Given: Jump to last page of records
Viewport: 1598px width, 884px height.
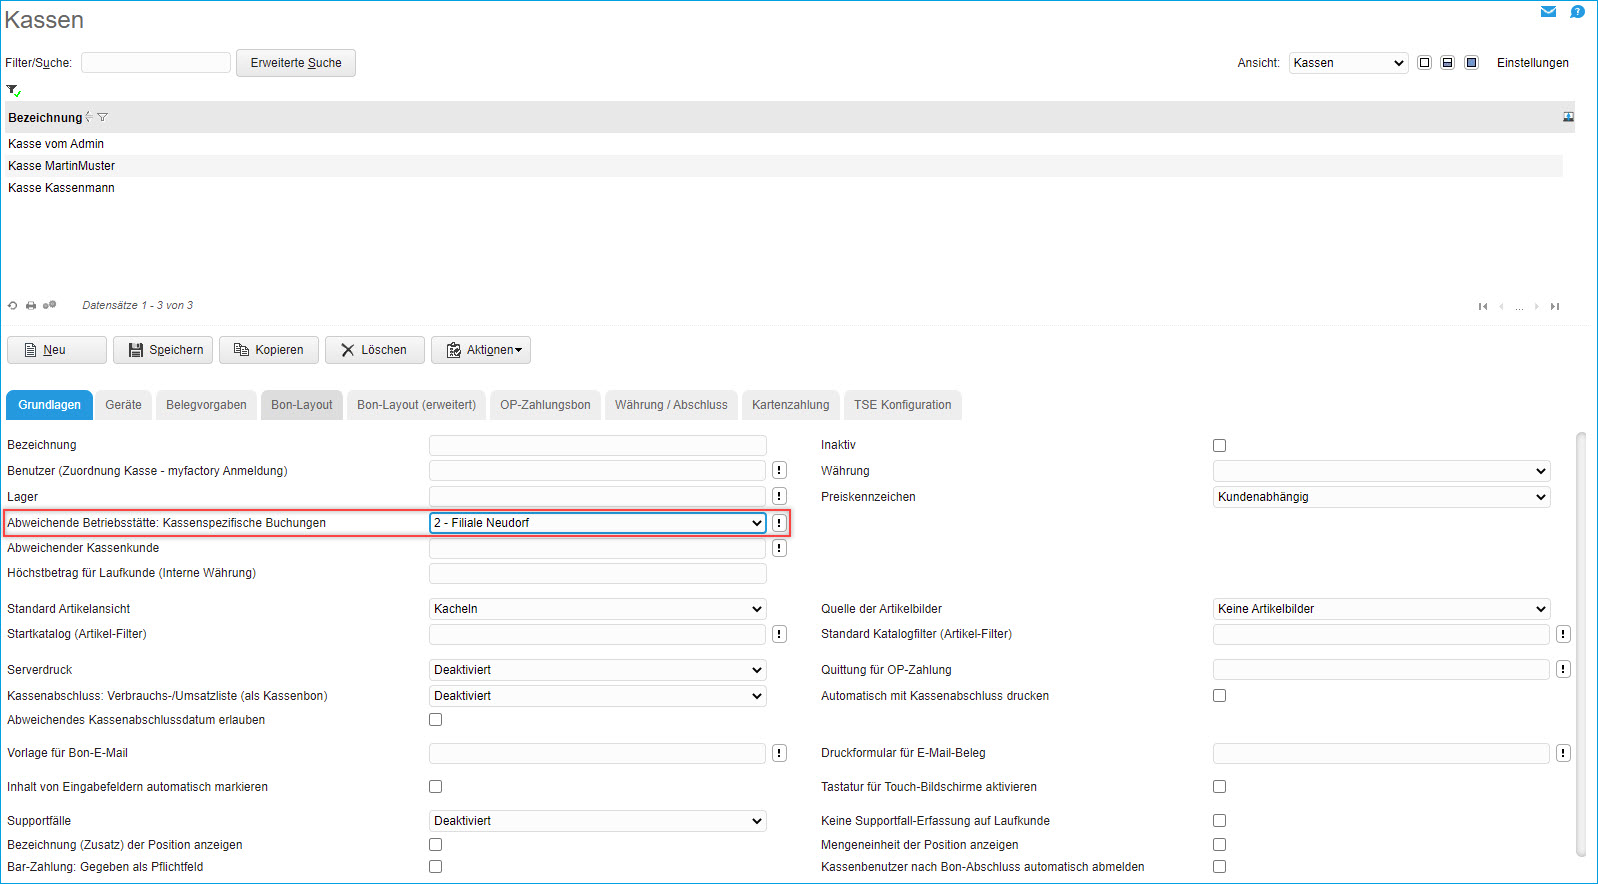Looking at the screenshot, I should click(x=1555, y=307).
